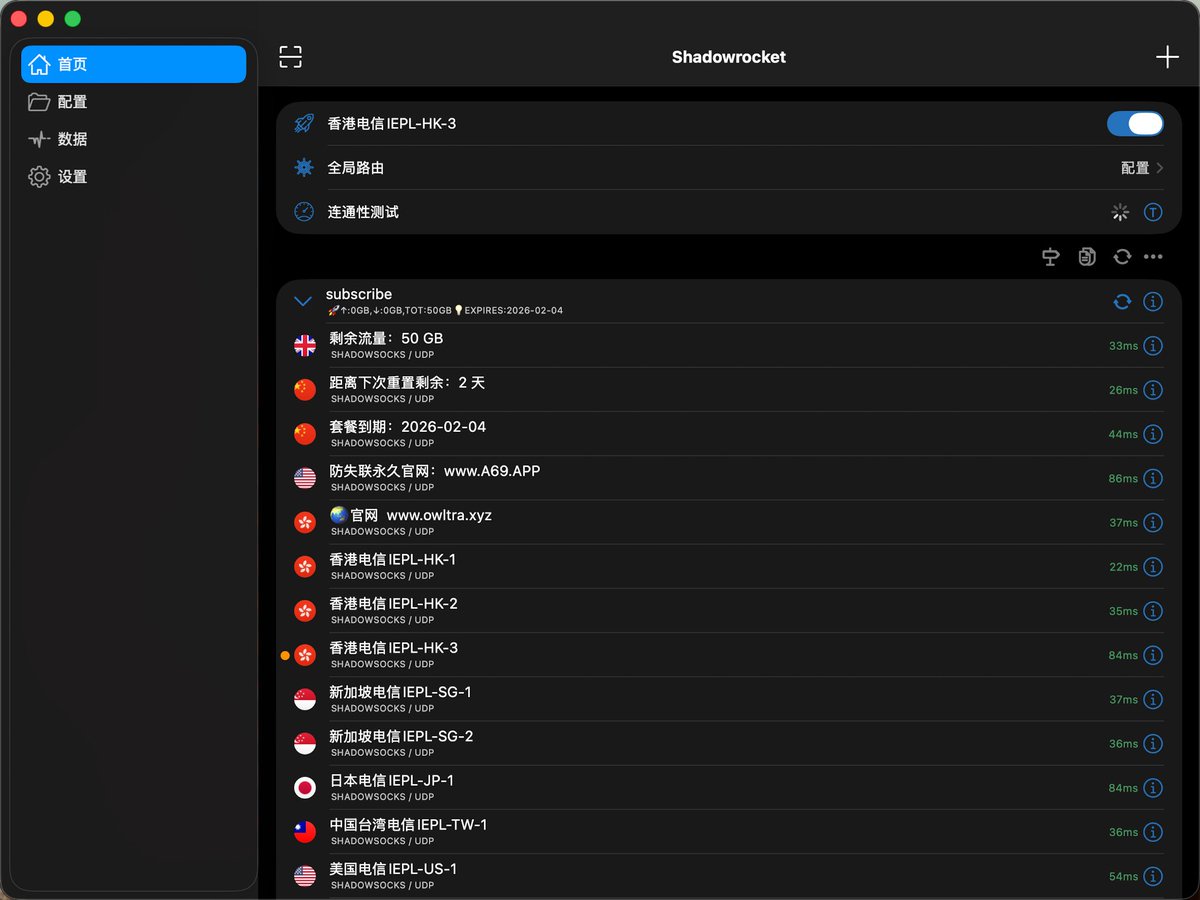Open 设置 in sidebar
Image resolution: width=1200 pixels, height=900 pixels.
(133, 177)
